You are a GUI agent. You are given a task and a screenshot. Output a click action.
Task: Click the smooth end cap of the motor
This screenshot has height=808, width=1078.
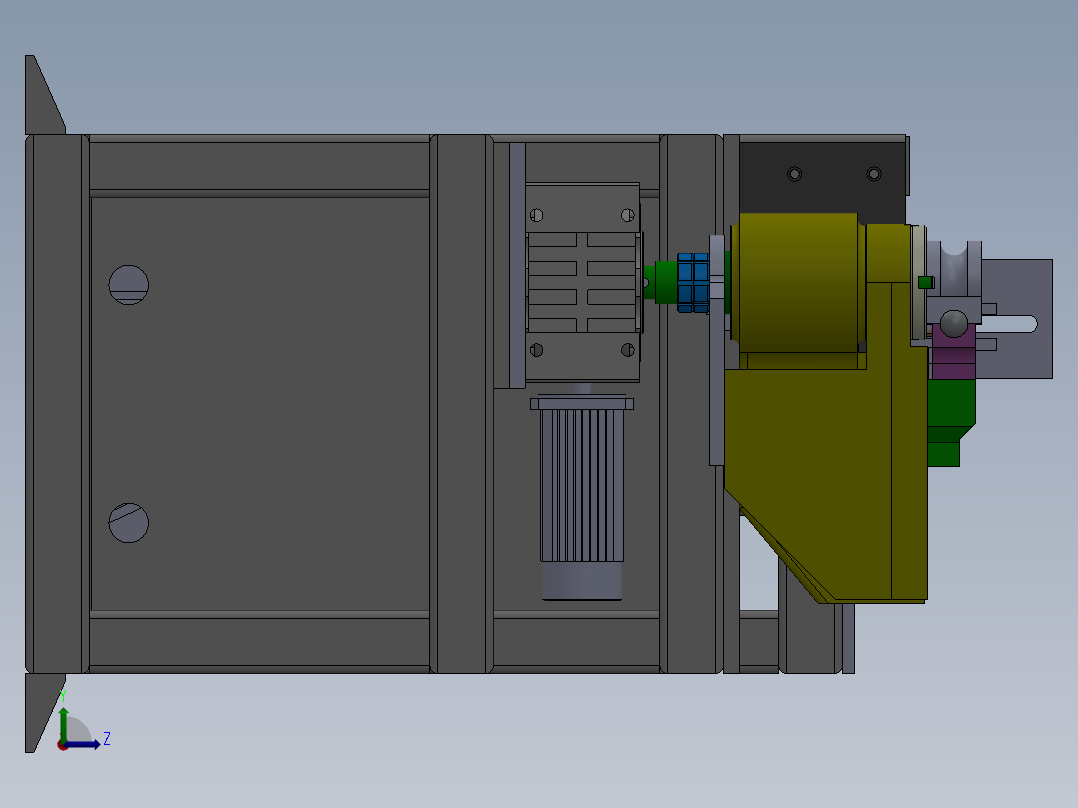pyautogui.click(x=582, y=581)
